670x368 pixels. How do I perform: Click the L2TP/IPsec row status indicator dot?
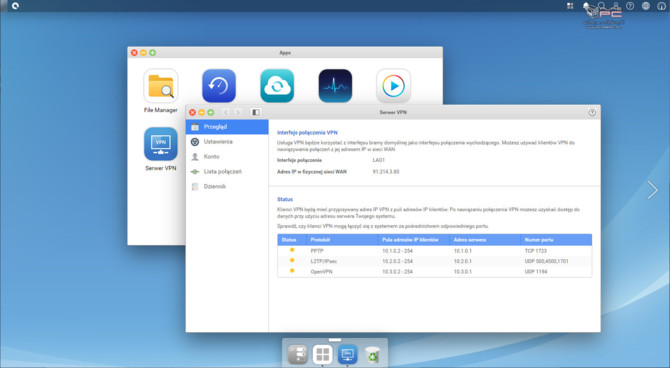point(292,260)
